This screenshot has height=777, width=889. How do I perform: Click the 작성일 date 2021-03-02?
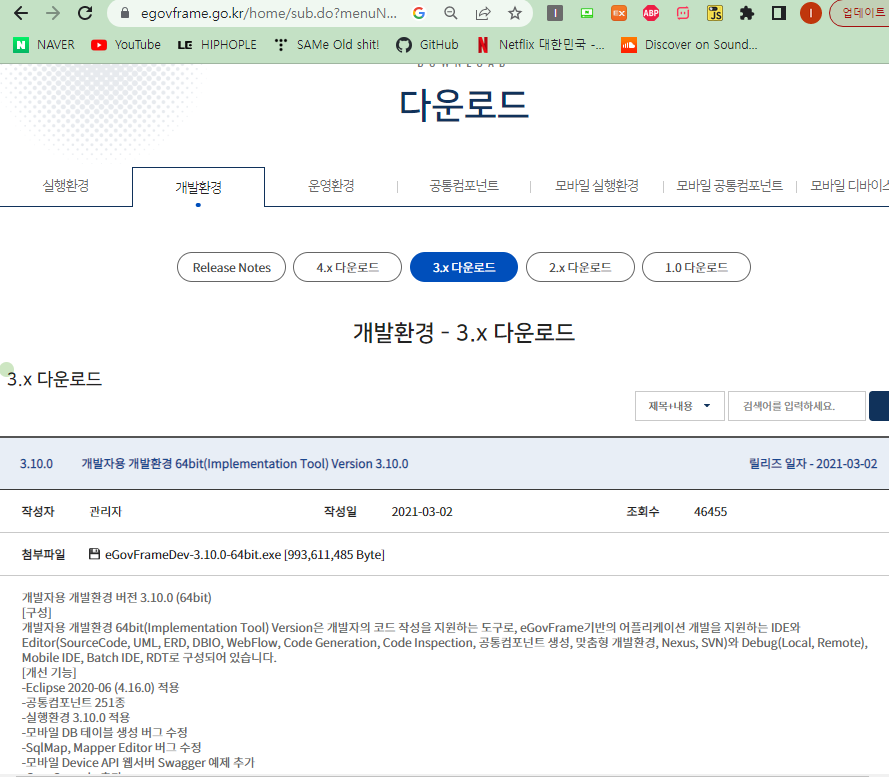click(422, 512)
